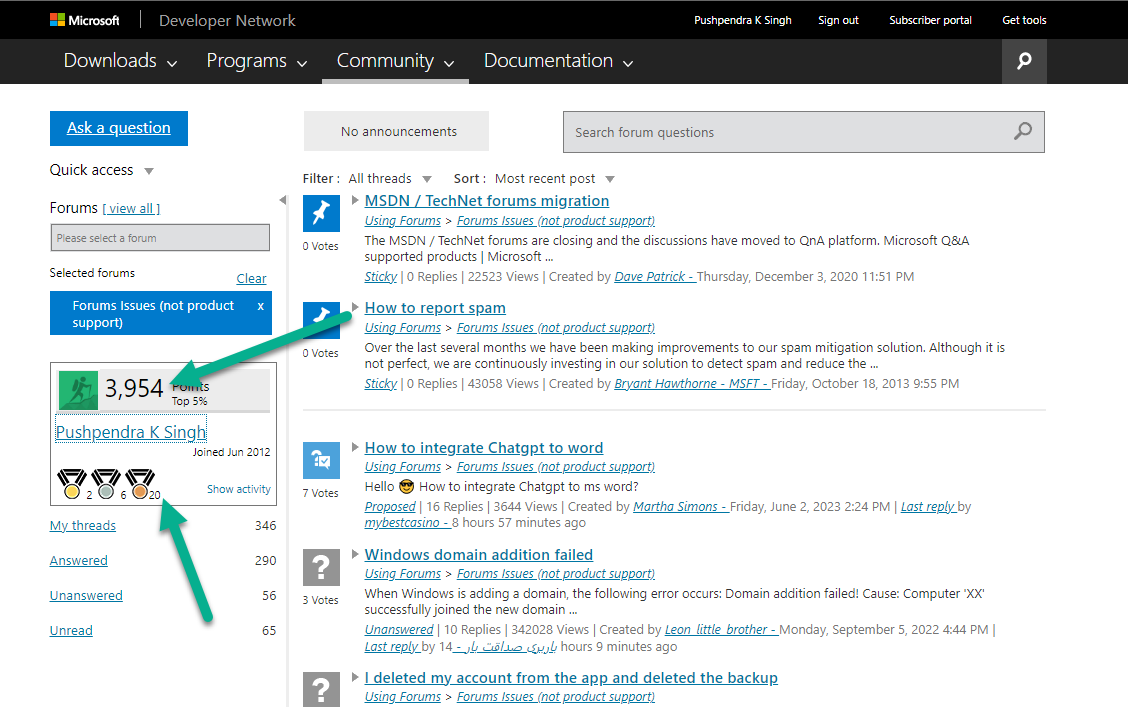Viewport: 1128px width, 707px height.
Task: Click Proposed status link on Chatgpt thread
Action: (390, 507)
